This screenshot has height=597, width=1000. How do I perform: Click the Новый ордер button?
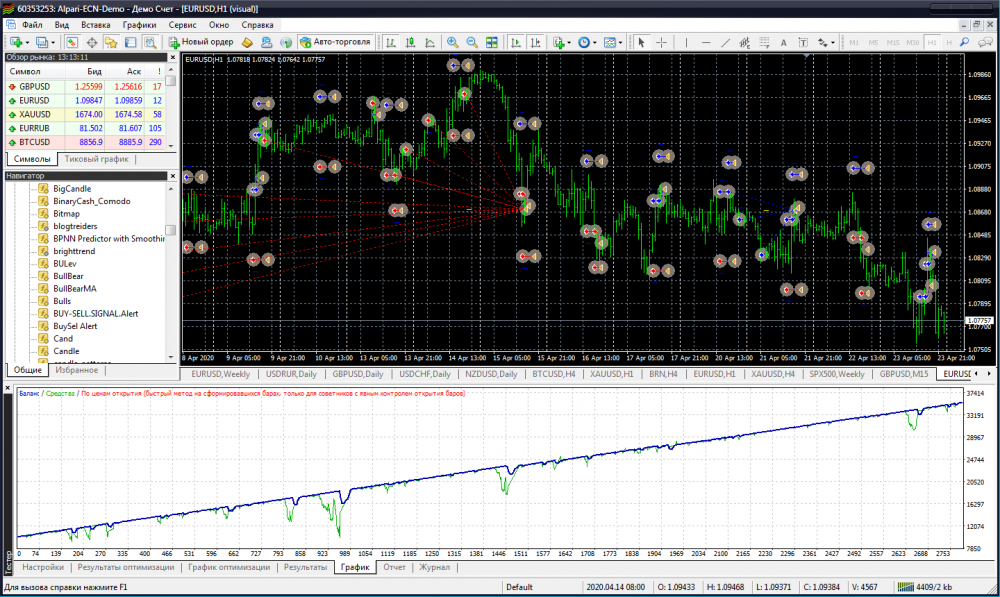pyautogui.click(x=202, y=42)
